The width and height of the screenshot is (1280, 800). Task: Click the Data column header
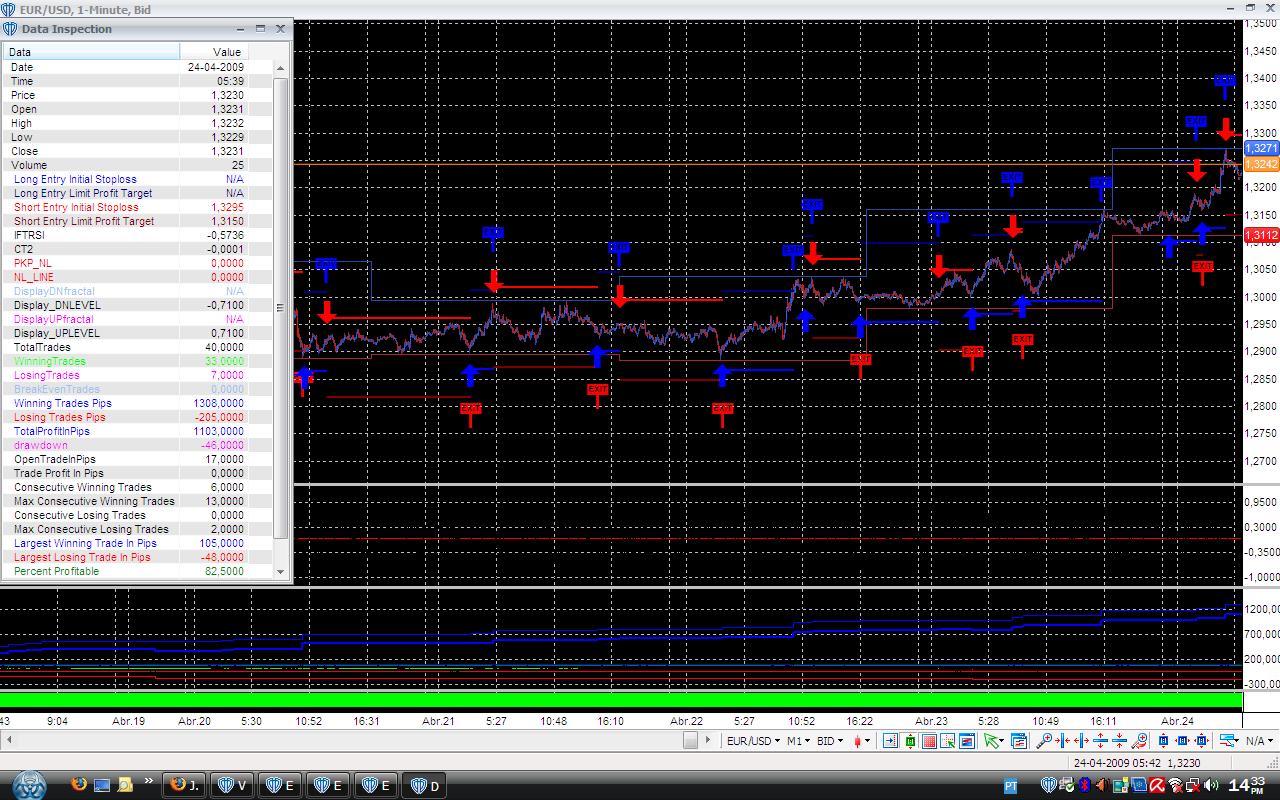point(91,52)
